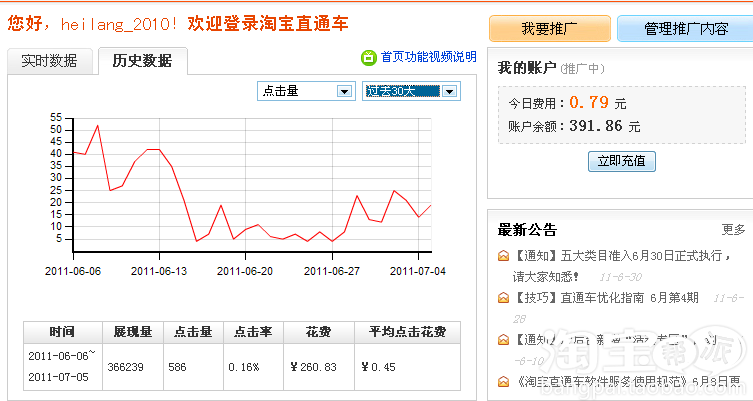
Task: Click the 我要推广 button
Action: [550, 29]
